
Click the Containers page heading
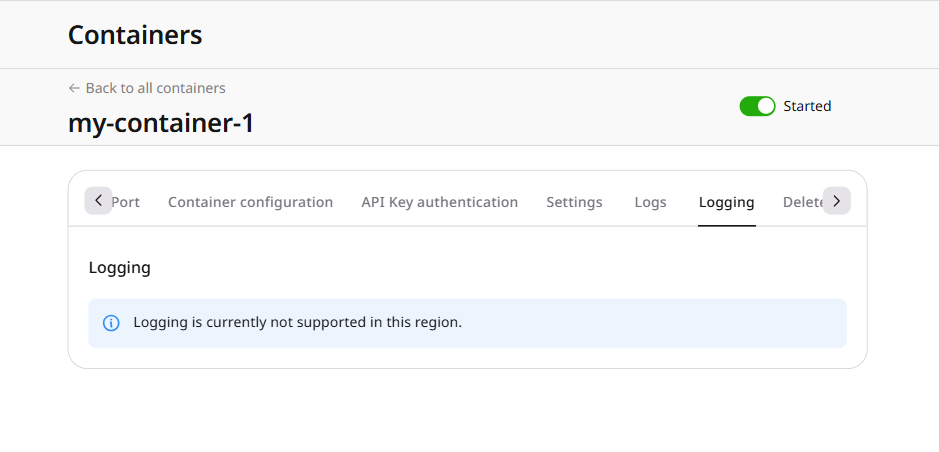135,35
